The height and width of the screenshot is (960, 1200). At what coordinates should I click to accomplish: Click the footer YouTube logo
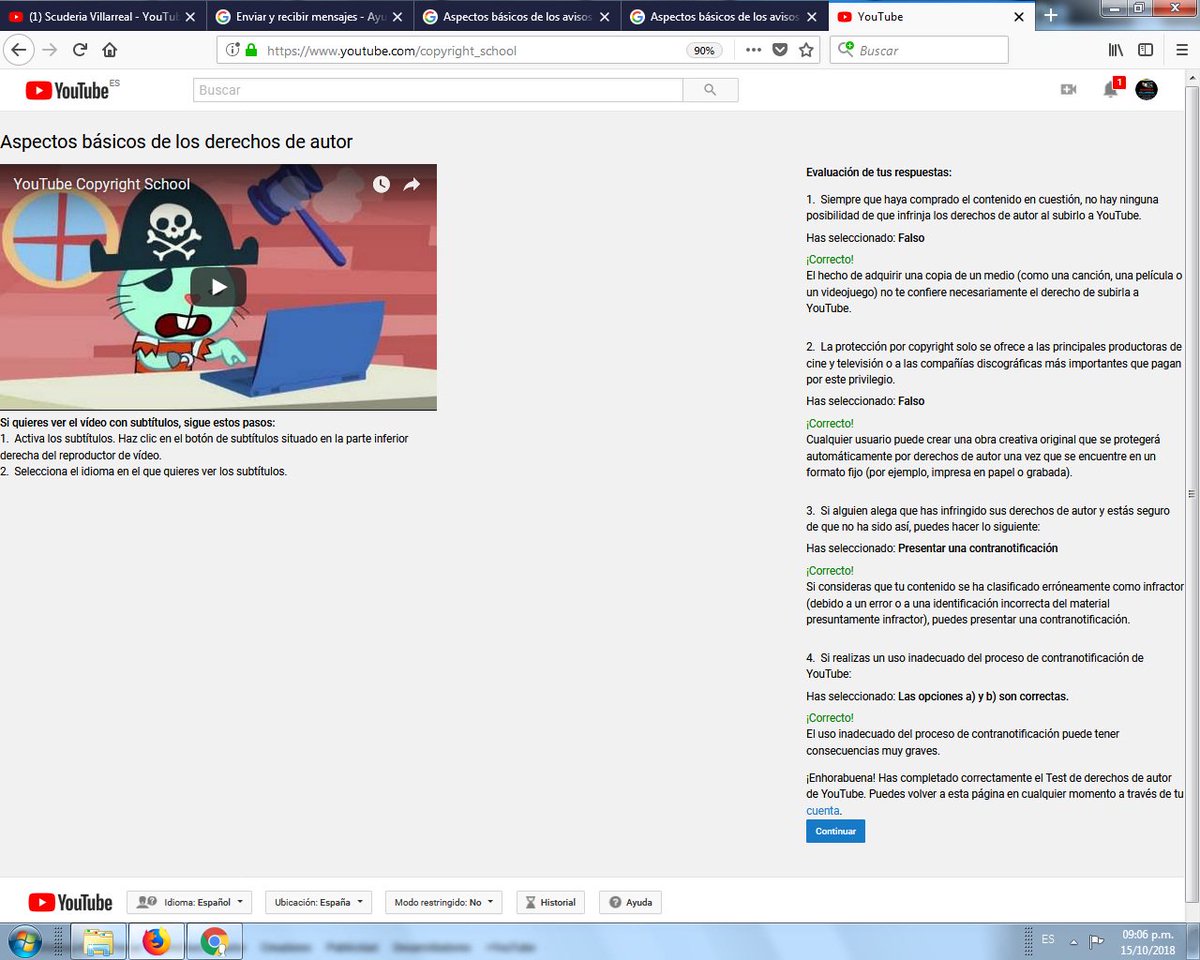click(70, 902)
